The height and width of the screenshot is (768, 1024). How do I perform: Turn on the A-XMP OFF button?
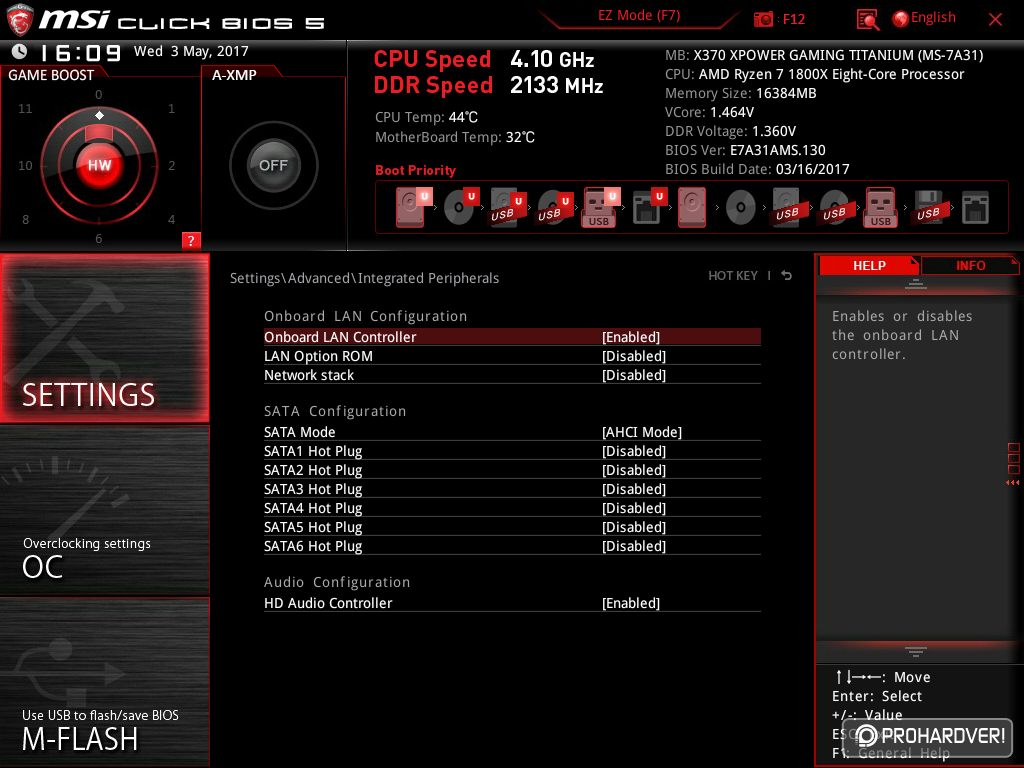(273, 165)
